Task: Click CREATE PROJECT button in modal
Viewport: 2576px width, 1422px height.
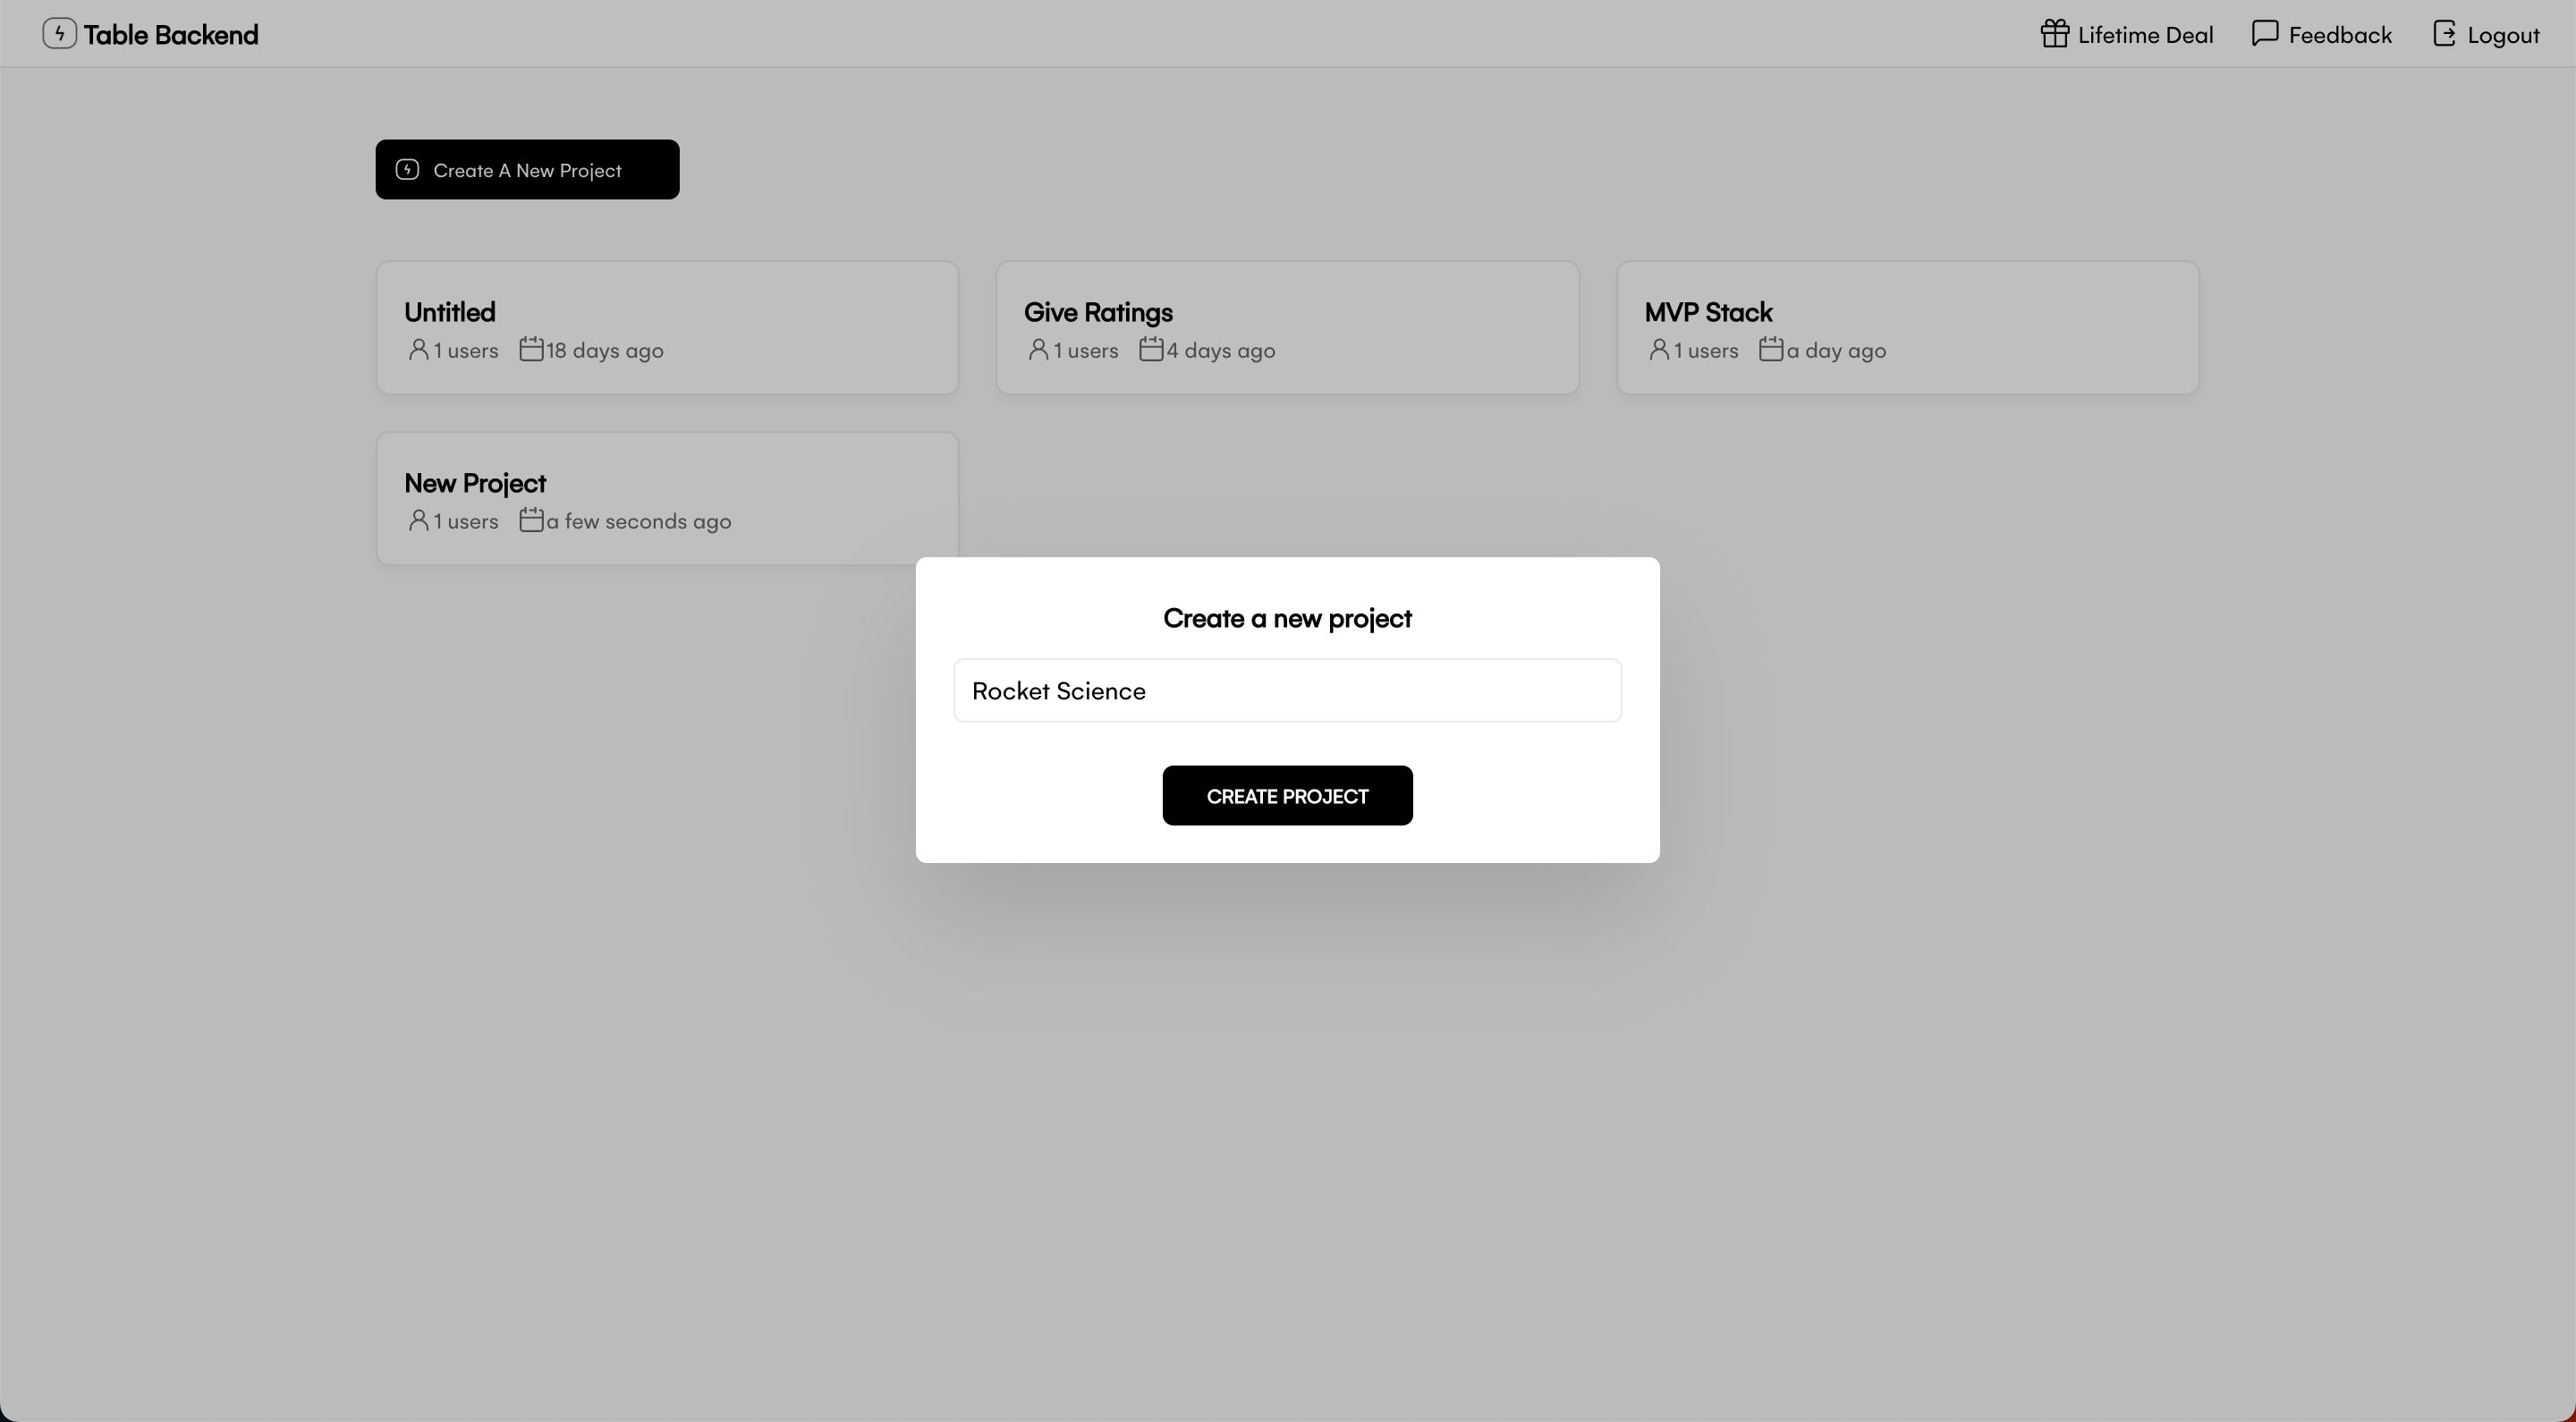Action: [1287, 795]
